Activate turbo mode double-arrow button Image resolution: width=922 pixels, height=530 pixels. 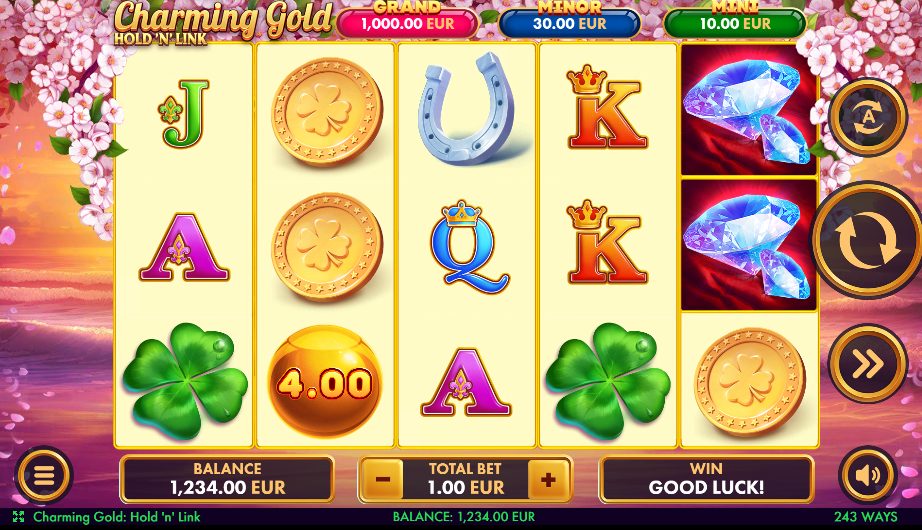tap(868, 364)
